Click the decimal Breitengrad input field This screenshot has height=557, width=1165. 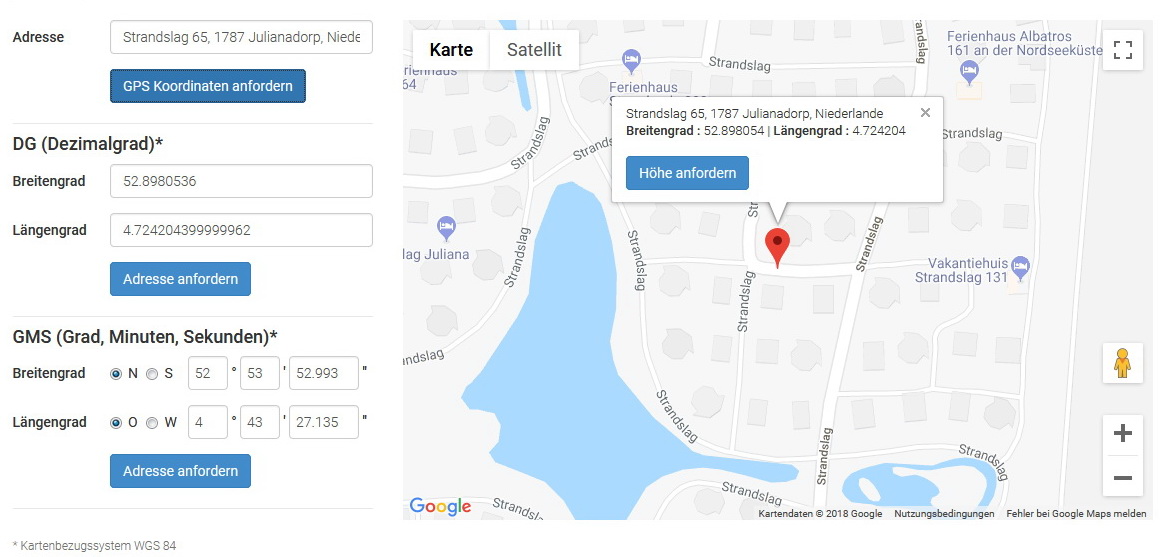[241, 181]
